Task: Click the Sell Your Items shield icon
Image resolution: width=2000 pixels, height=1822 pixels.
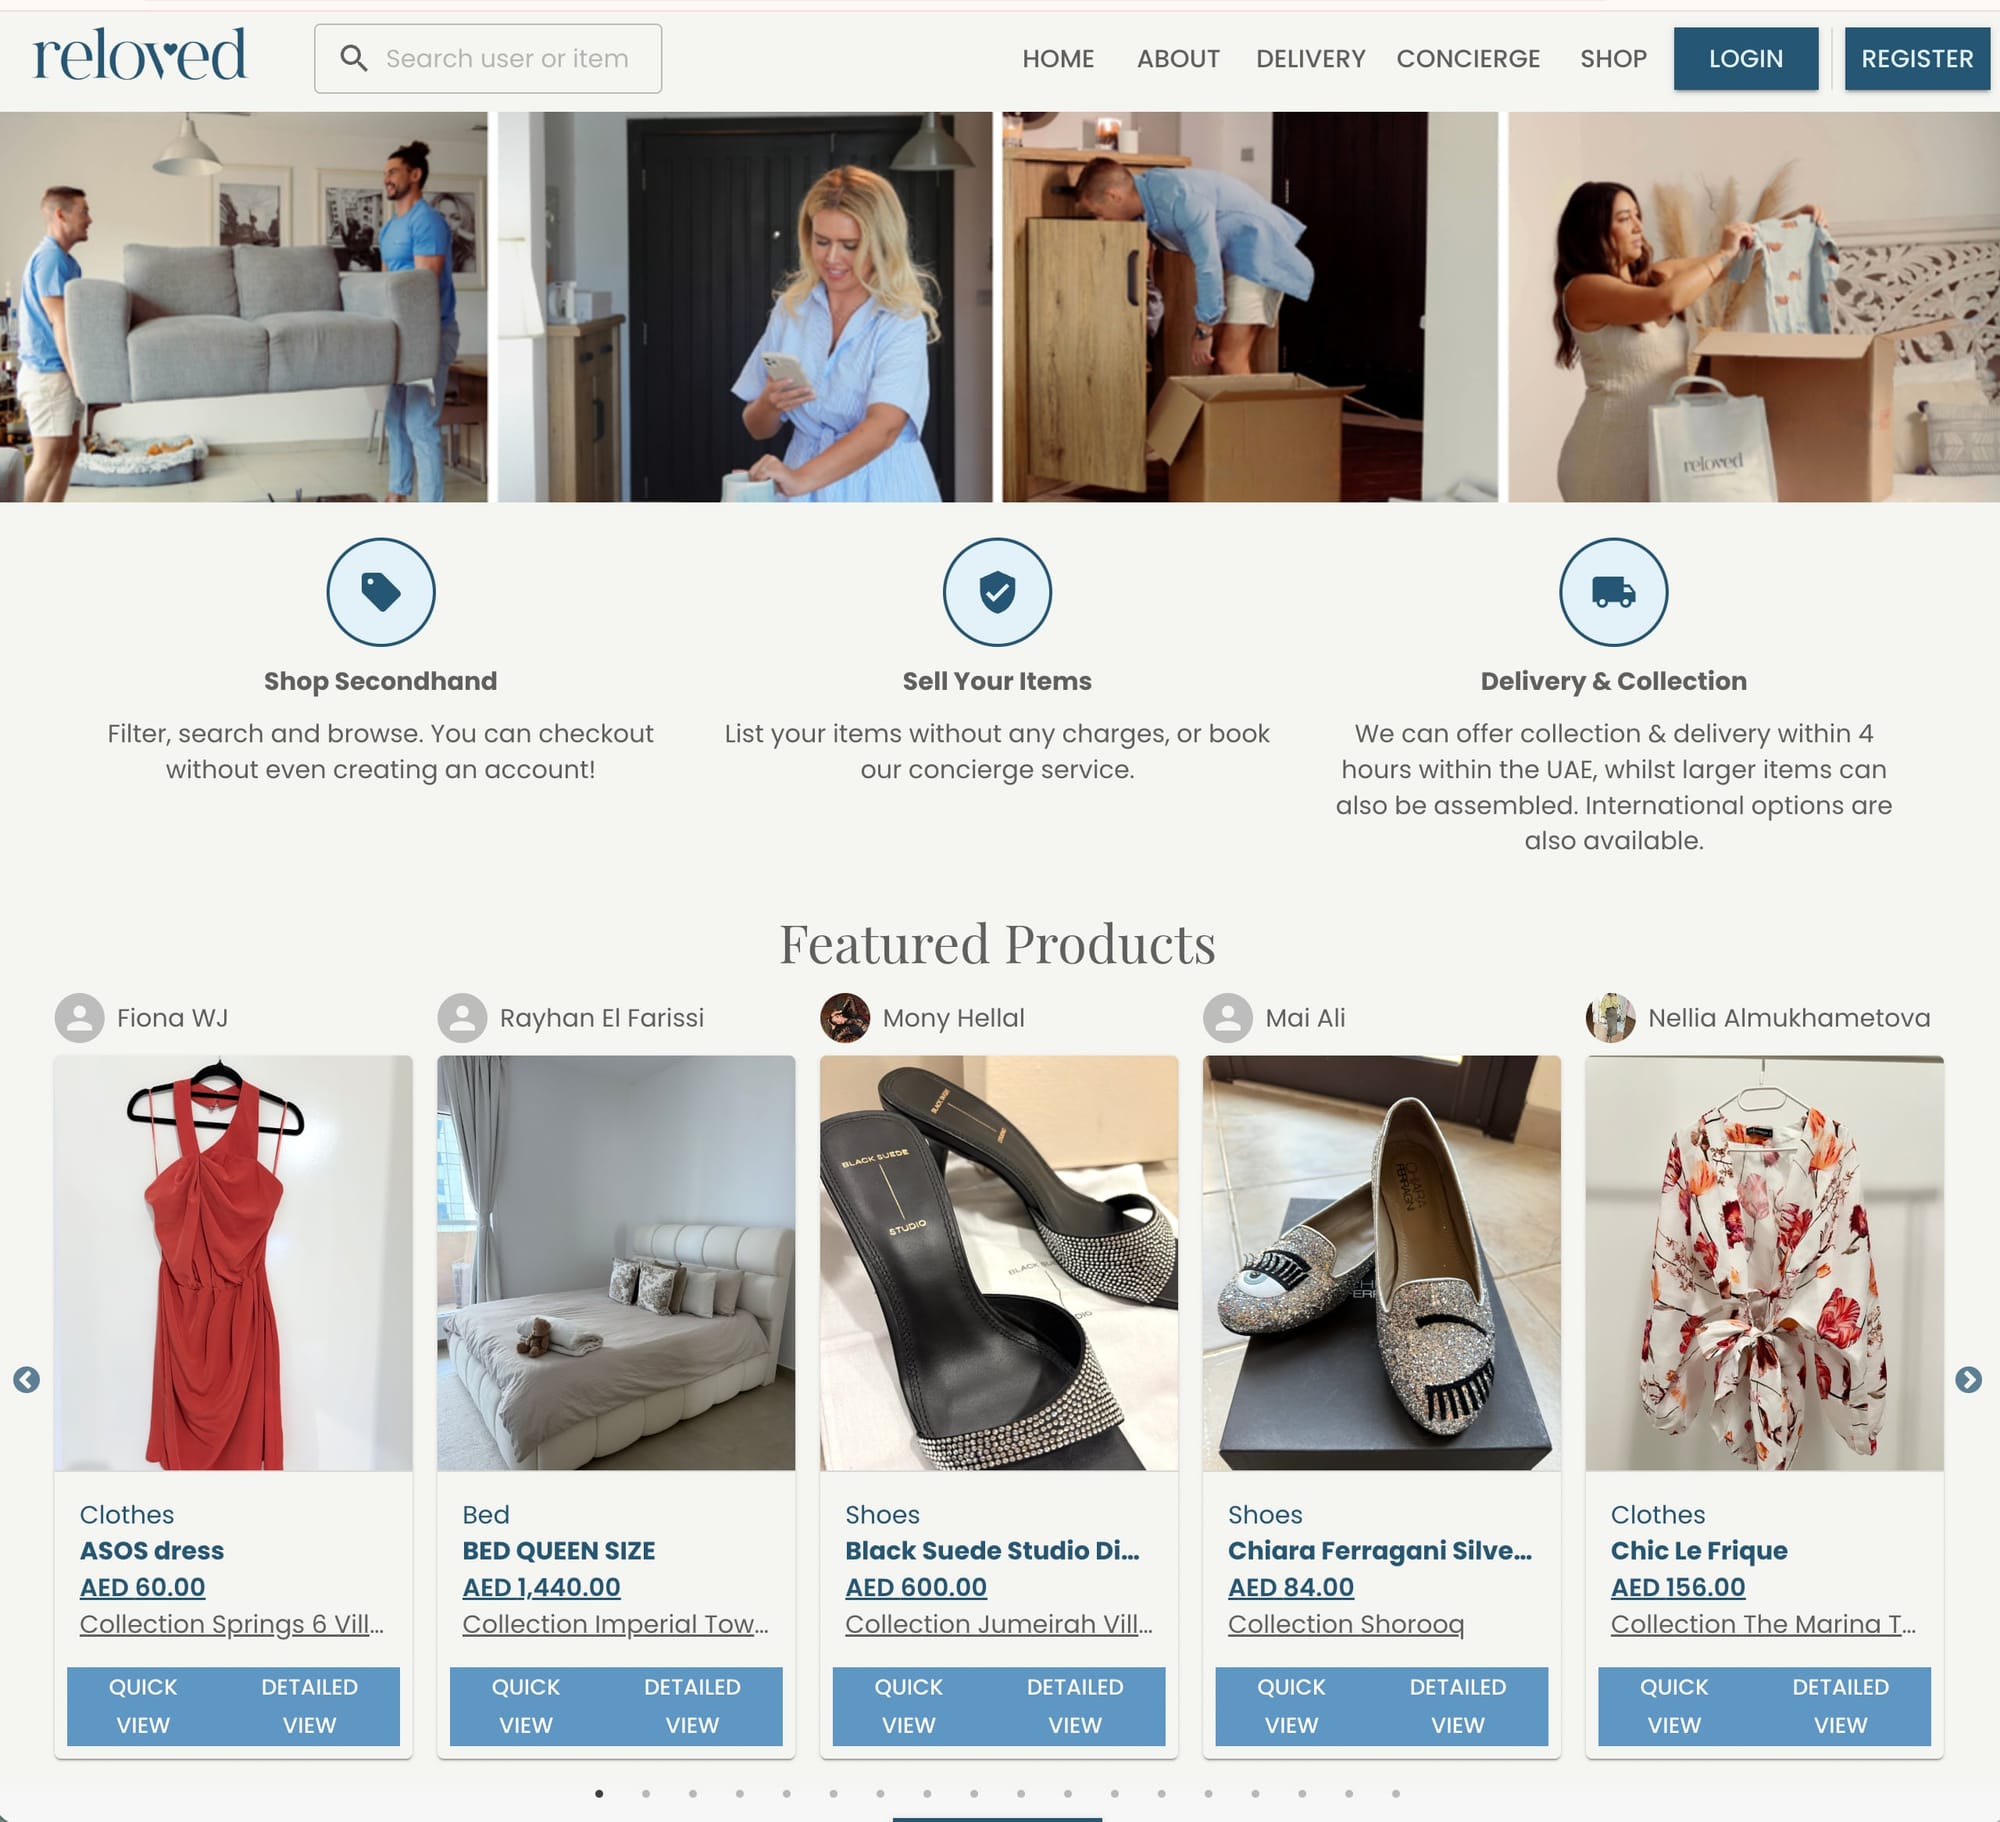Action: (997, 592)
